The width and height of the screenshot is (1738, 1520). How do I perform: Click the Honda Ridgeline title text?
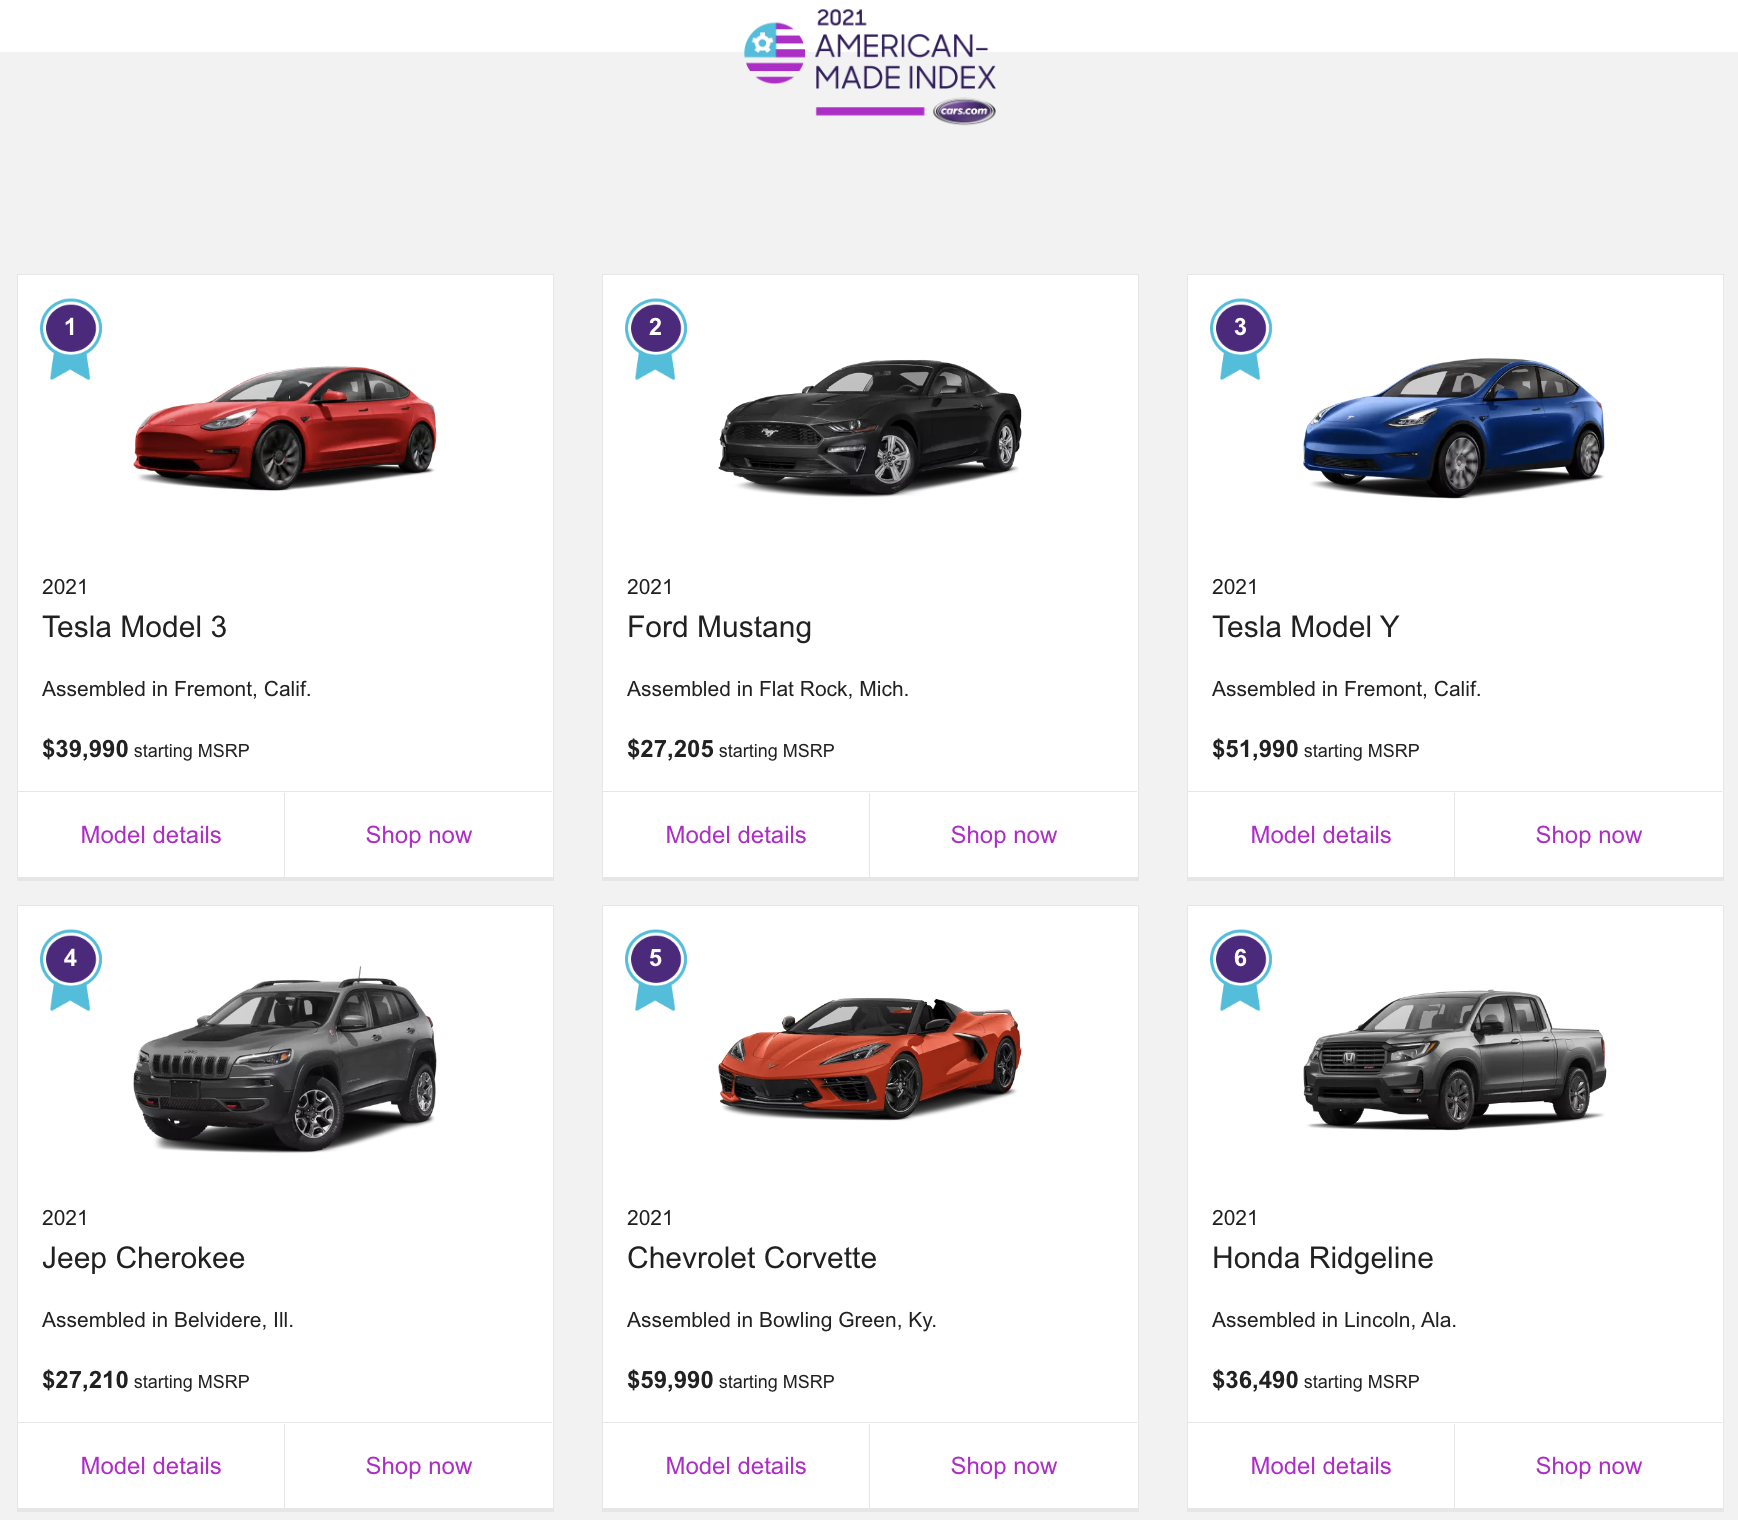[x=1322, y=1258]
